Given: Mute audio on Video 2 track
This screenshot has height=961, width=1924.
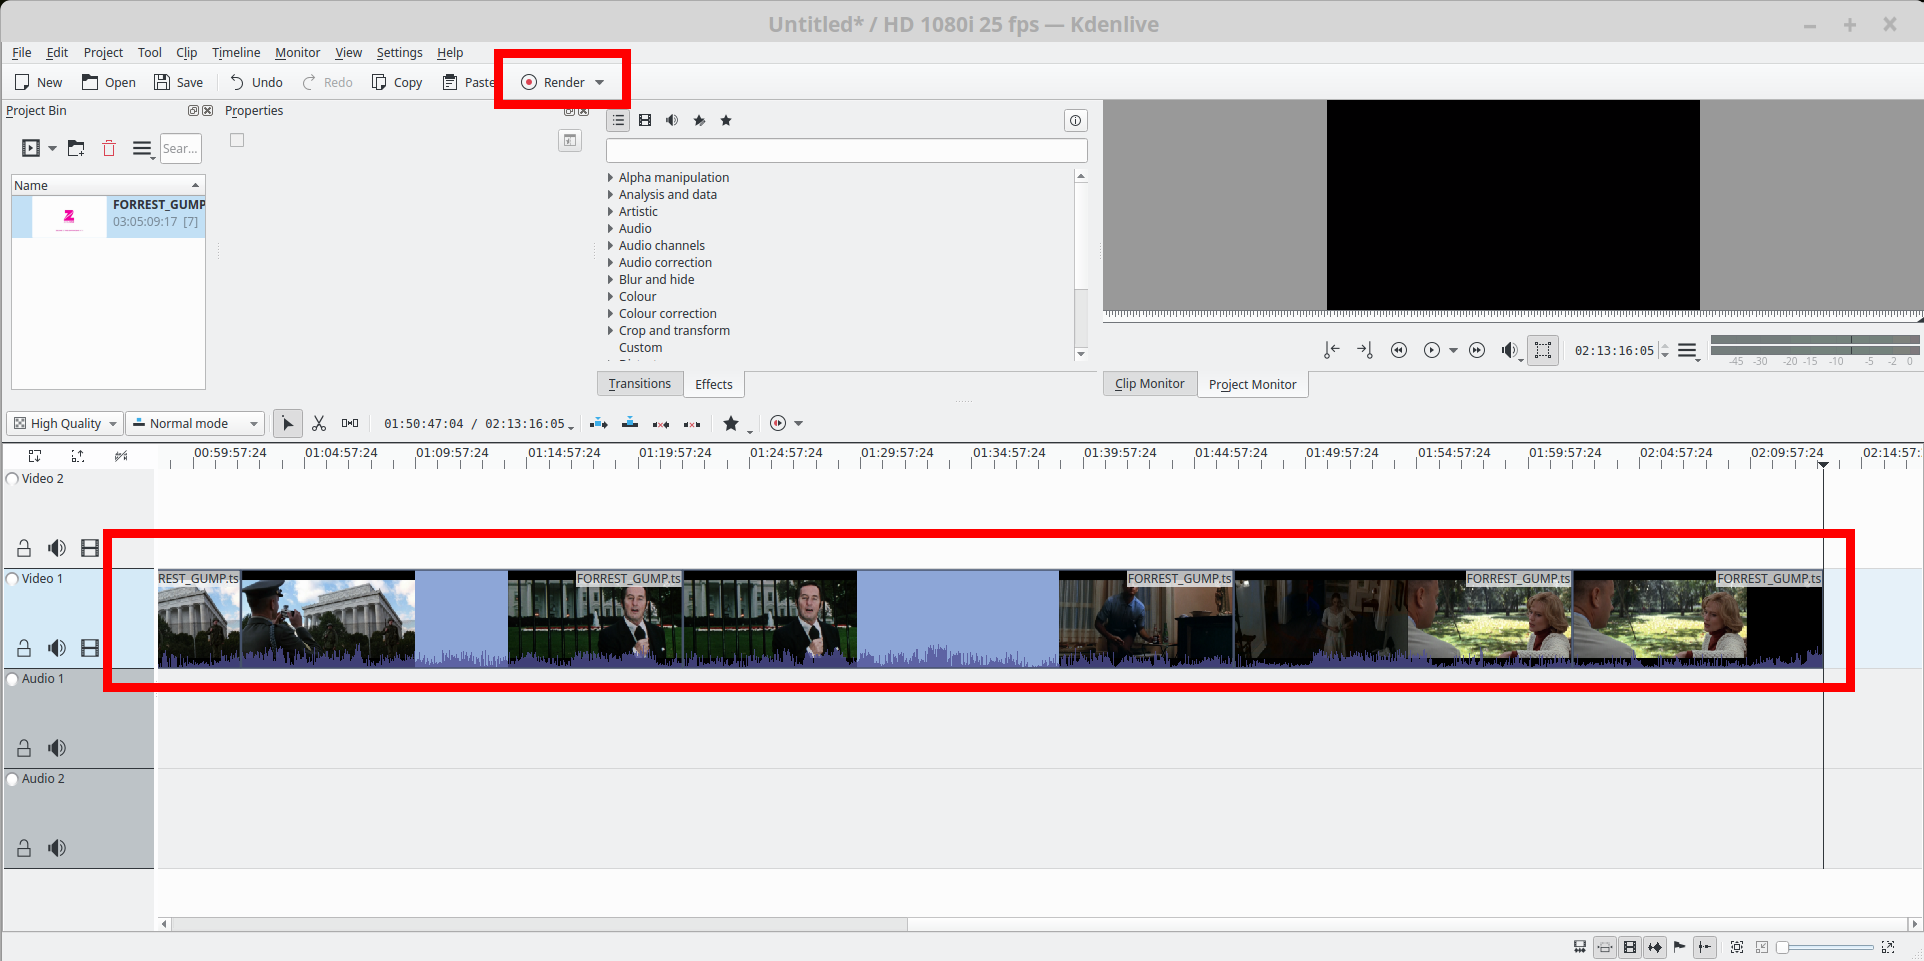Looking at the screenshot, I should pyautogui.click(x=57, y=548).
